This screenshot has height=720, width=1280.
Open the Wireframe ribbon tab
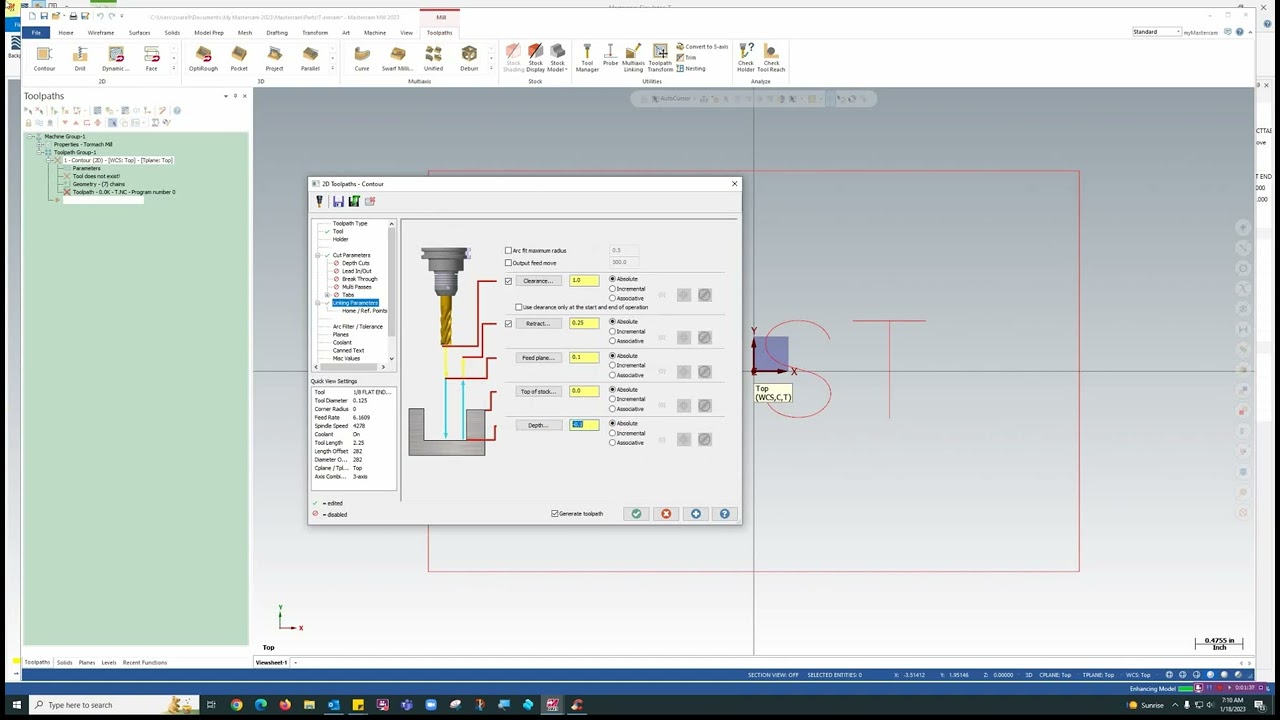101,32
